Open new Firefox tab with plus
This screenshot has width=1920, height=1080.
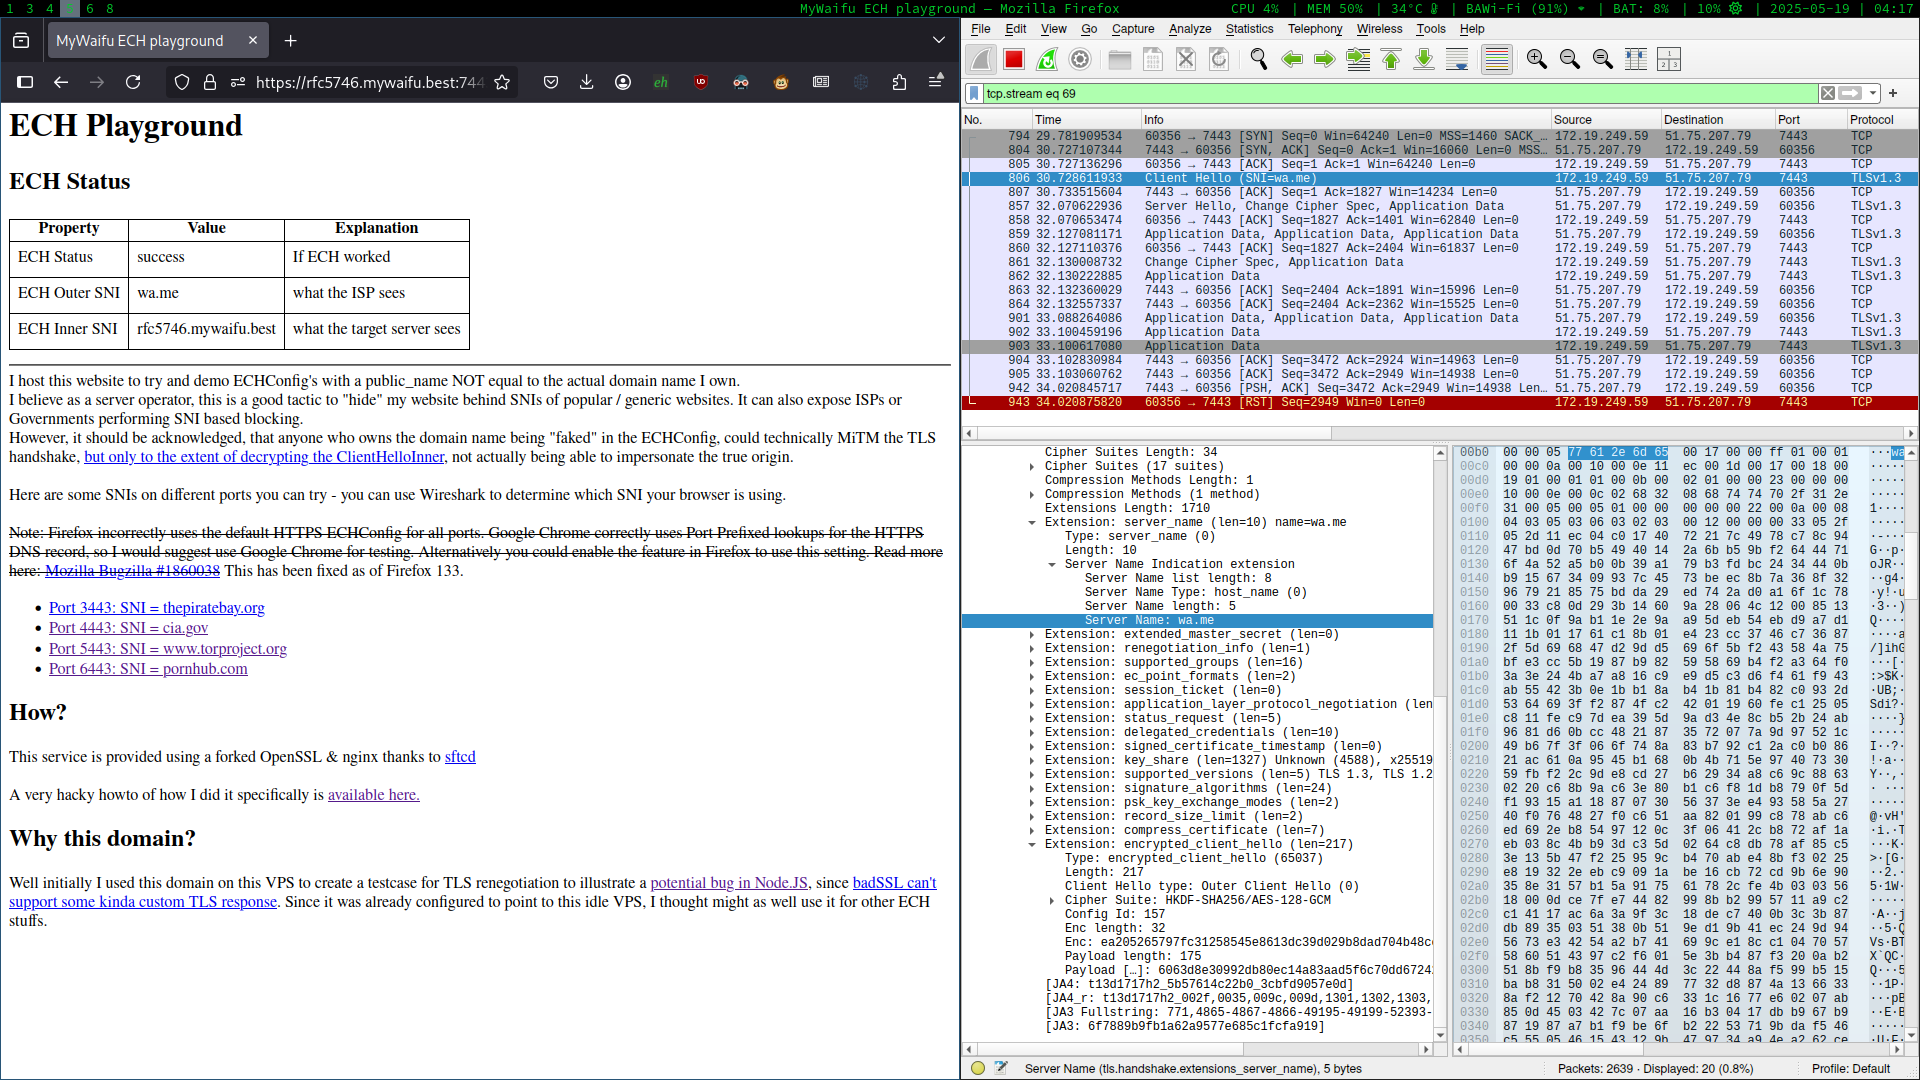pos(291,41)
